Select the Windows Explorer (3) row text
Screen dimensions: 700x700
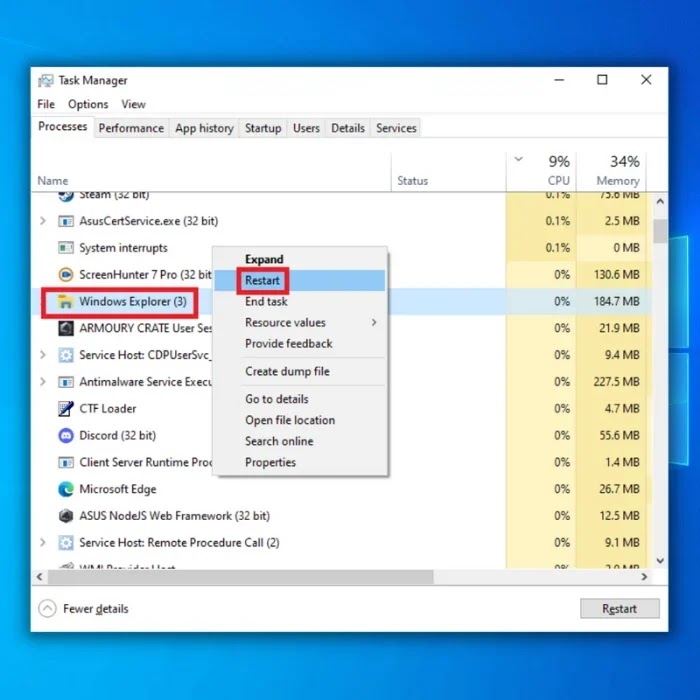pos(133,301)
